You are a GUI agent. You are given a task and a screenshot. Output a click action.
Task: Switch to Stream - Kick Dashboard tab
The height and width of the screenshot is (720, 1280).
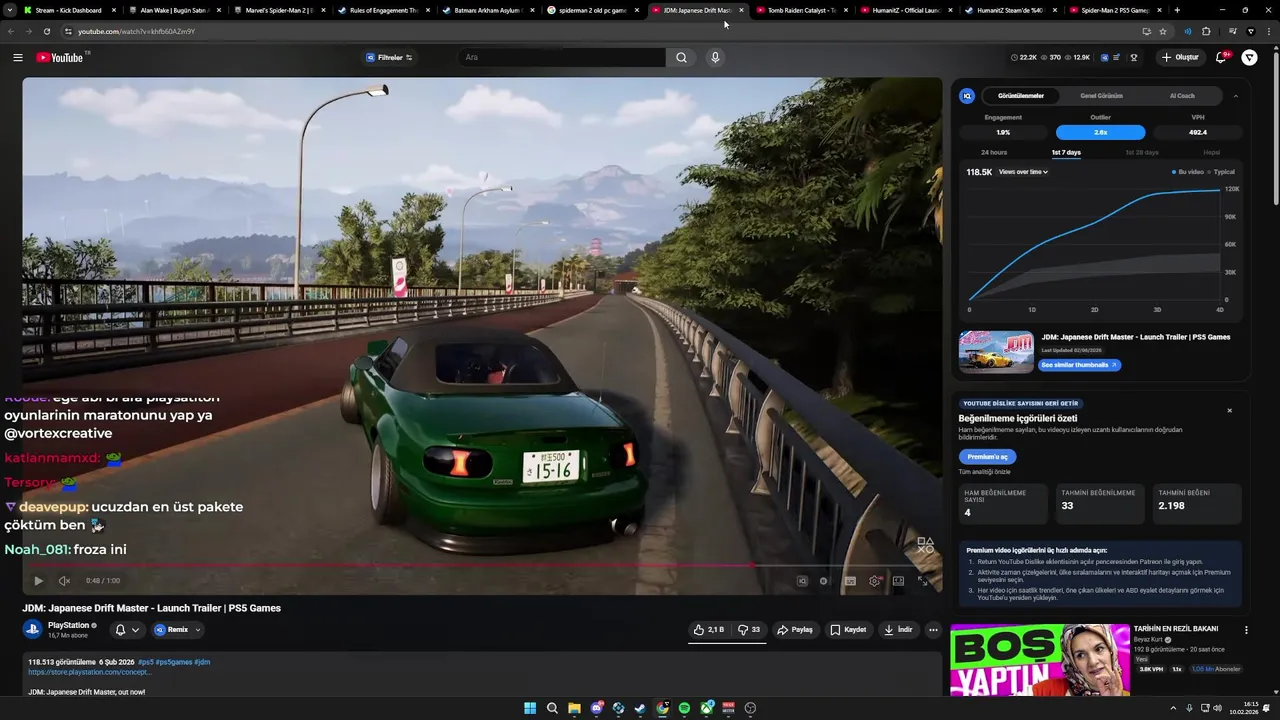click(68, 10)
